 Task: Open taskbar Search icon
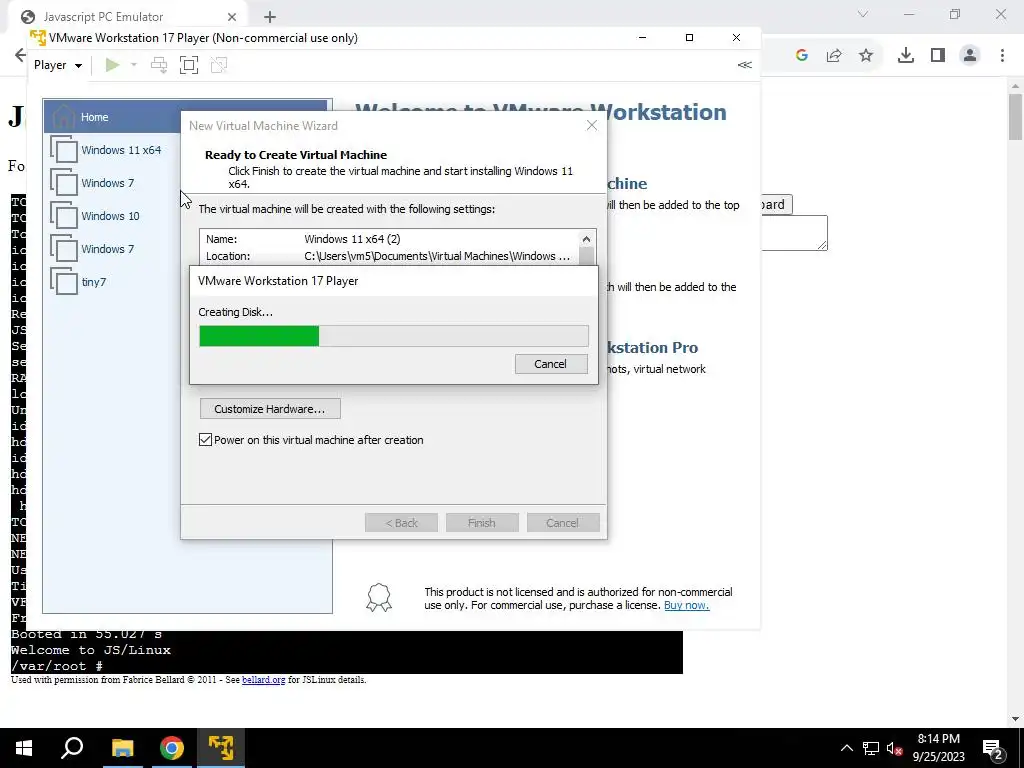(x=72, y=748)
